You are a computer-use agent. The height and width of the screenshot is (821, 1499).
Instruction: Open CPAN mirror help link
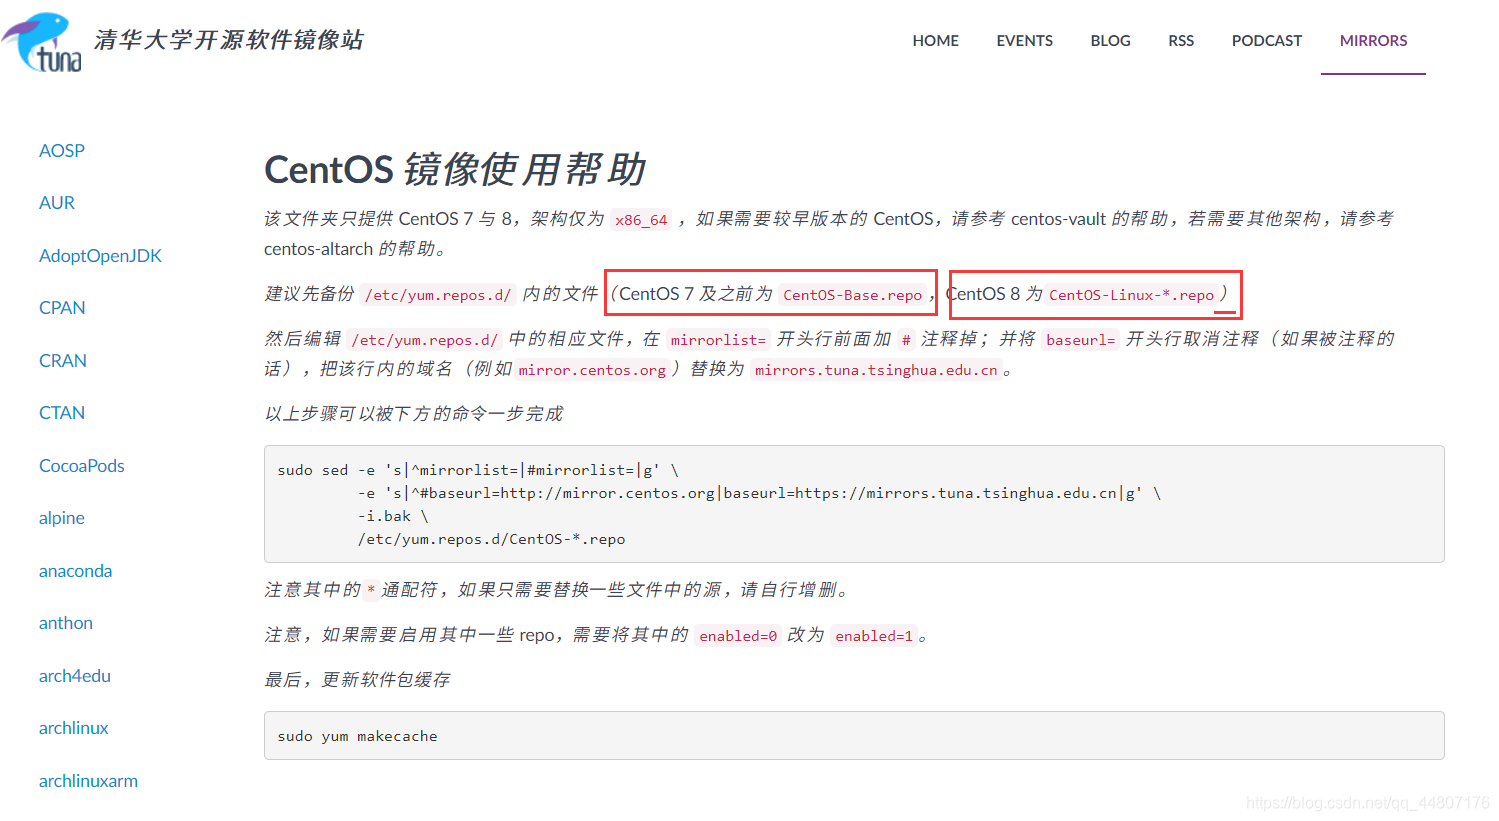[x=62, y=308]
